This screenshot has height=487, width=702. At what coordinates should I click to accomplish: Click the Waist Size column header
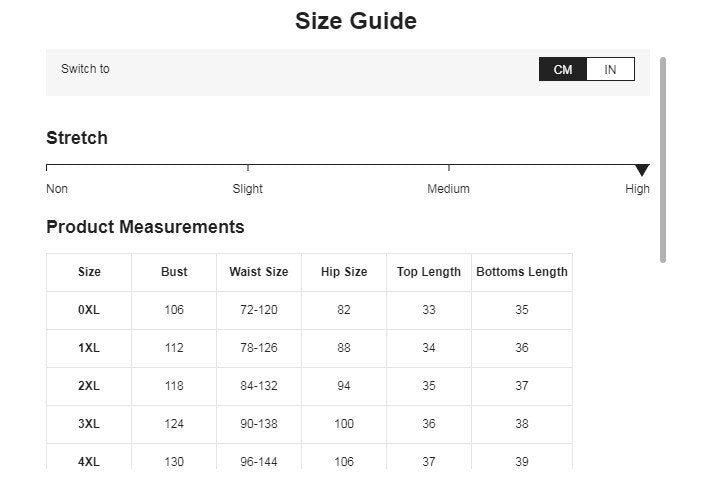tap(259, 272)
